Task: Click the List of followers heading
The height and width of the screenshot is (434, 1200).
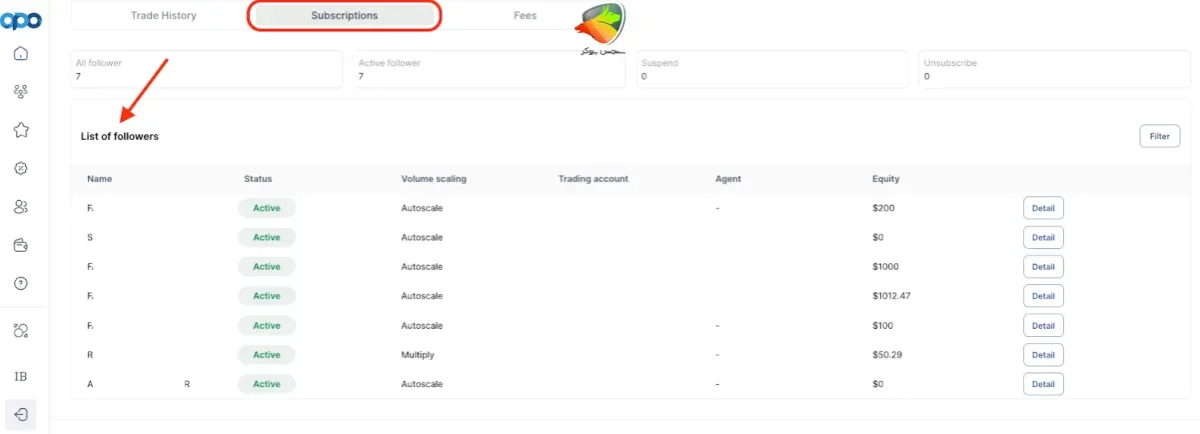Action: tap(120, 136)
